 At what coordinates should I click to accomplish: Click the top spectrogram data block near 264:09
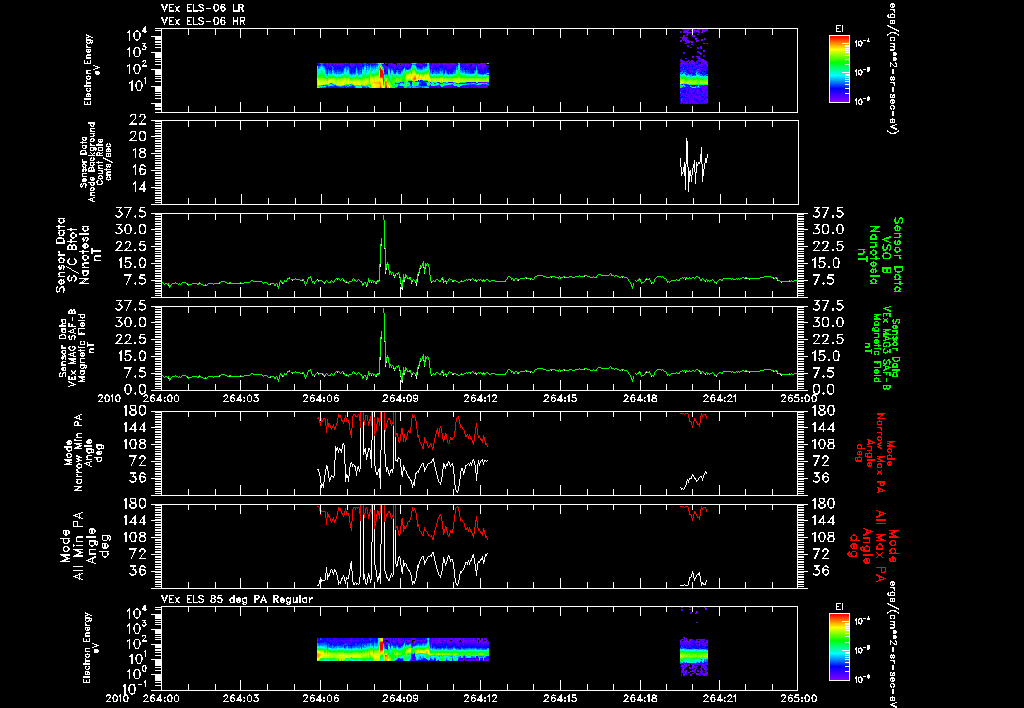(x=403, y=75)
